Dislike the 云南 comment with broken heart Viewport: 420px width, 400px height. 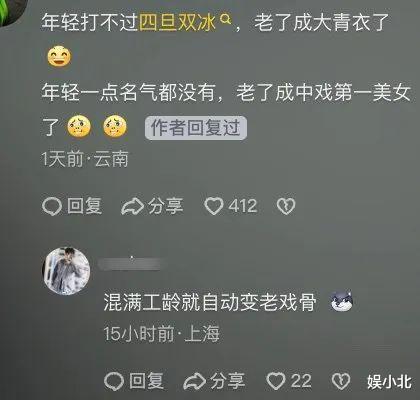click(286, 206)
